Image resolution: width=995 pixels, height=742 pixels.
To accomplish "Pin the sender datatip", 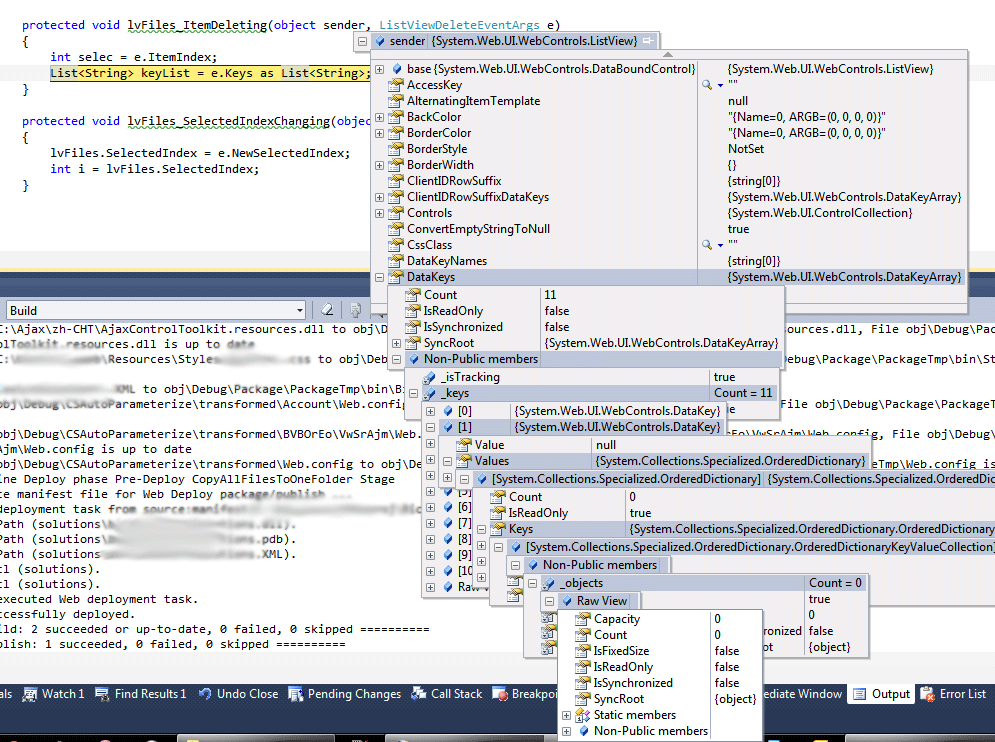I will coord(648,41).
